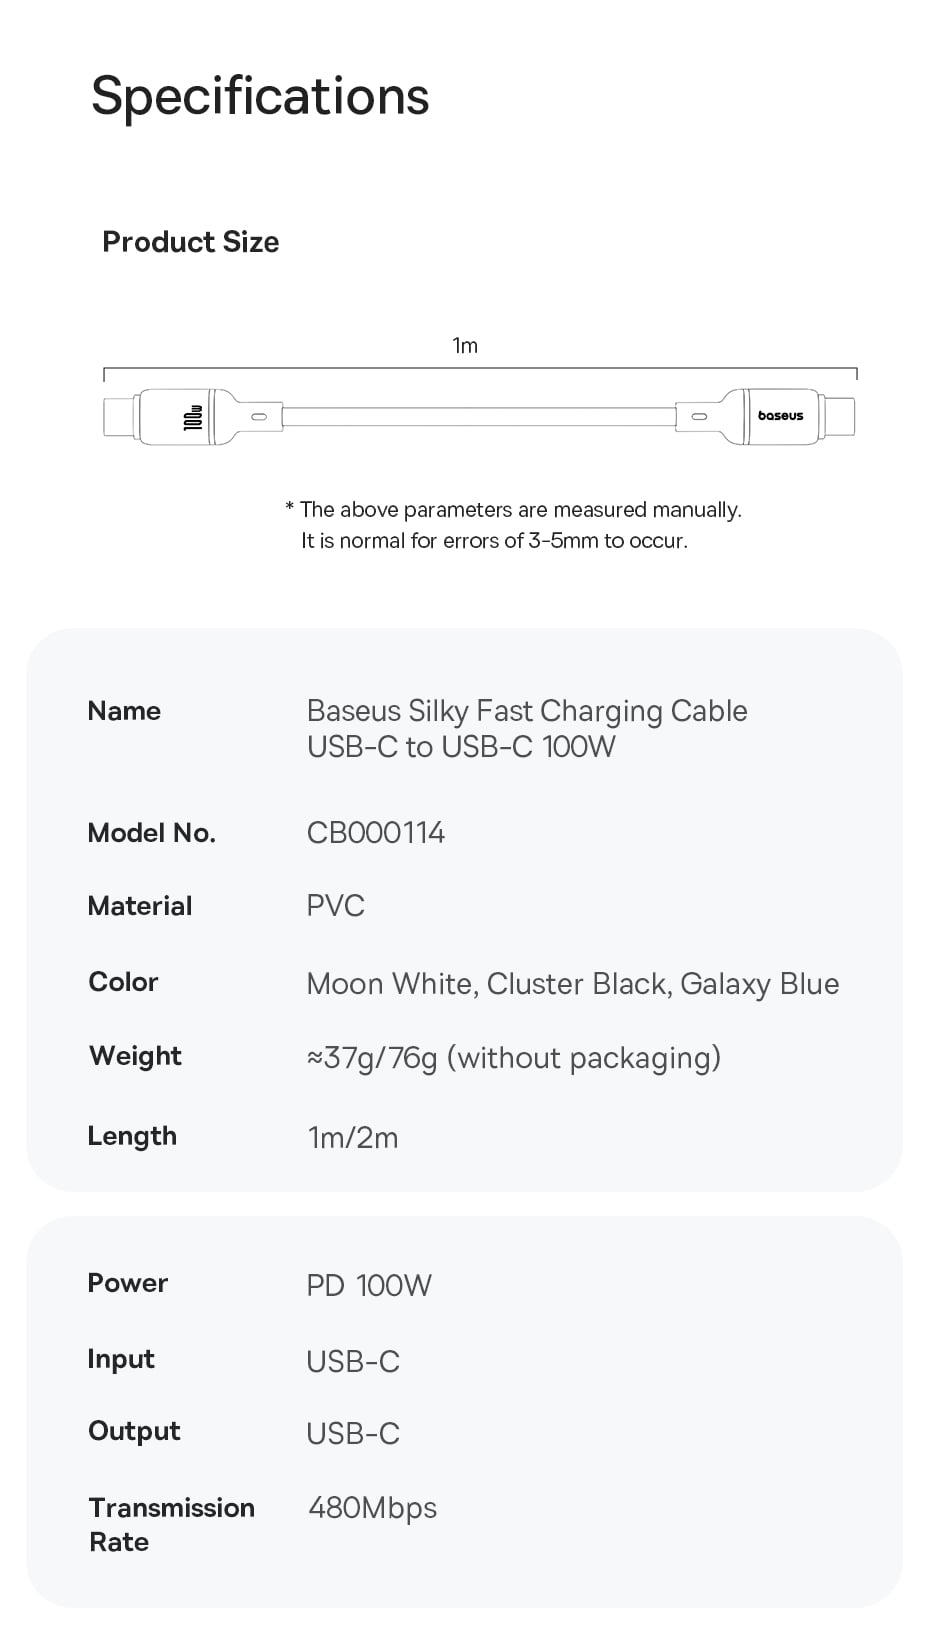This screenshot has width=930, height=1641.
Task: Click the PD 100W power value
Action: [368, 1285]
